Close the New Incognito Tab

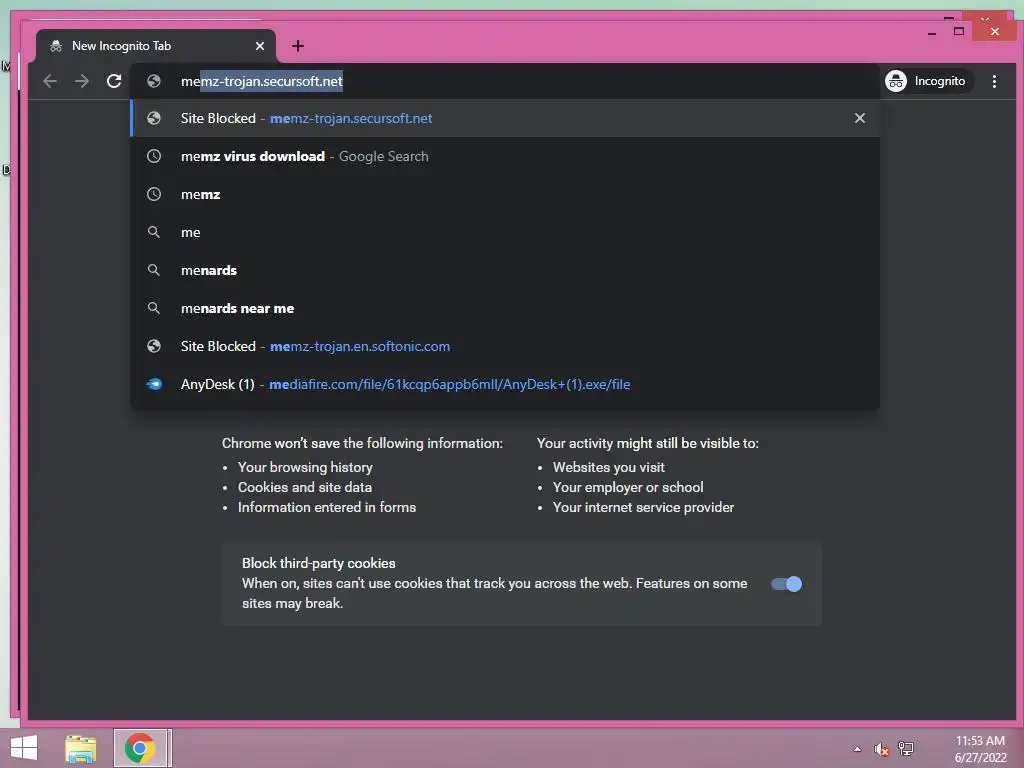[260, 46]
